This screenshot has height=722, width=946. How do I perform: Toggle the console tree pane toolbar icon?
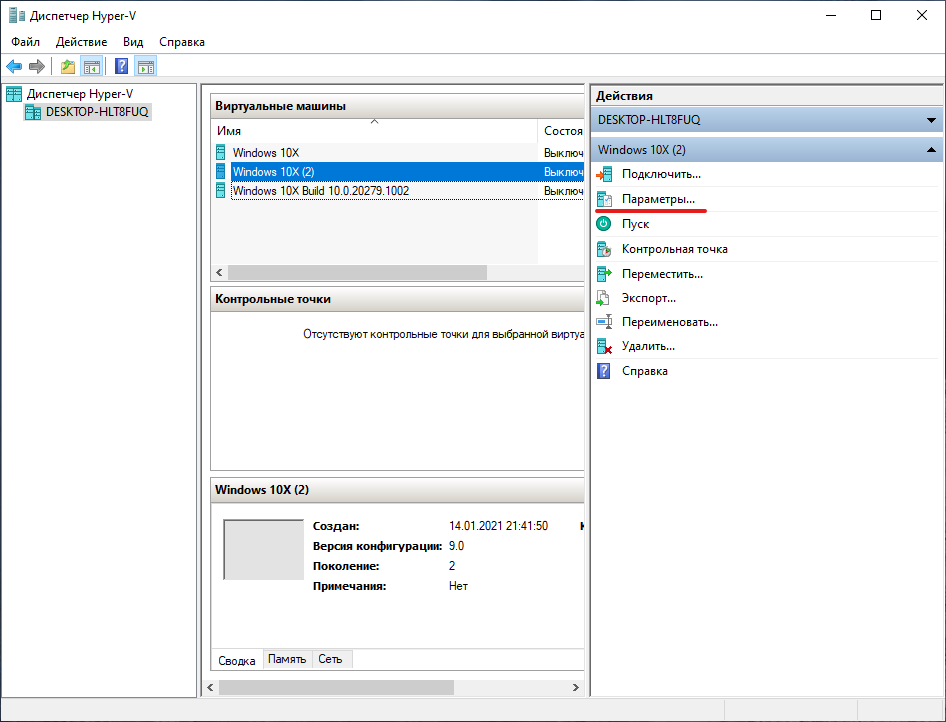(92, 66)
